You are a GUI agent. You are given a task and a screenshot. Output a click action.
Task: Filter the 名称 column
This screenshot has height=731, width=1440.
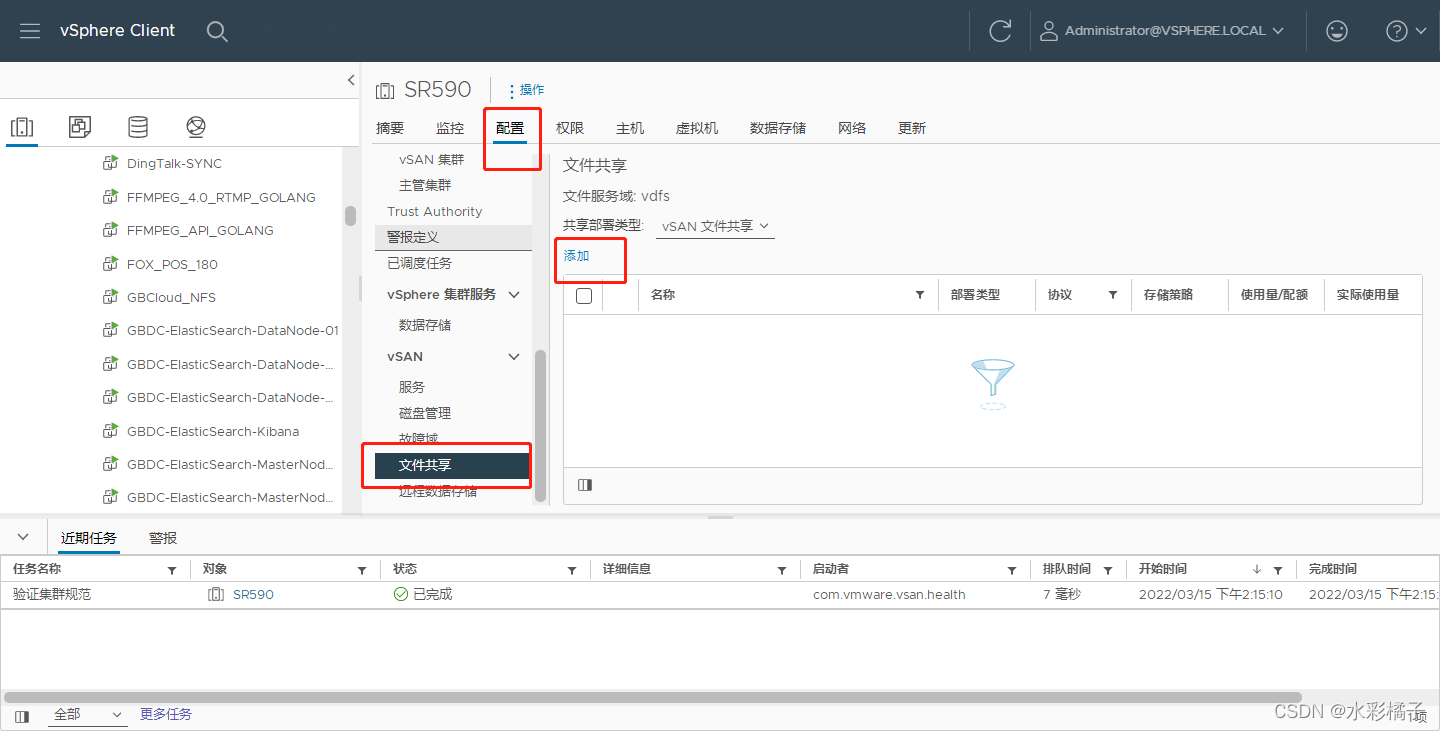pos(919,295)
